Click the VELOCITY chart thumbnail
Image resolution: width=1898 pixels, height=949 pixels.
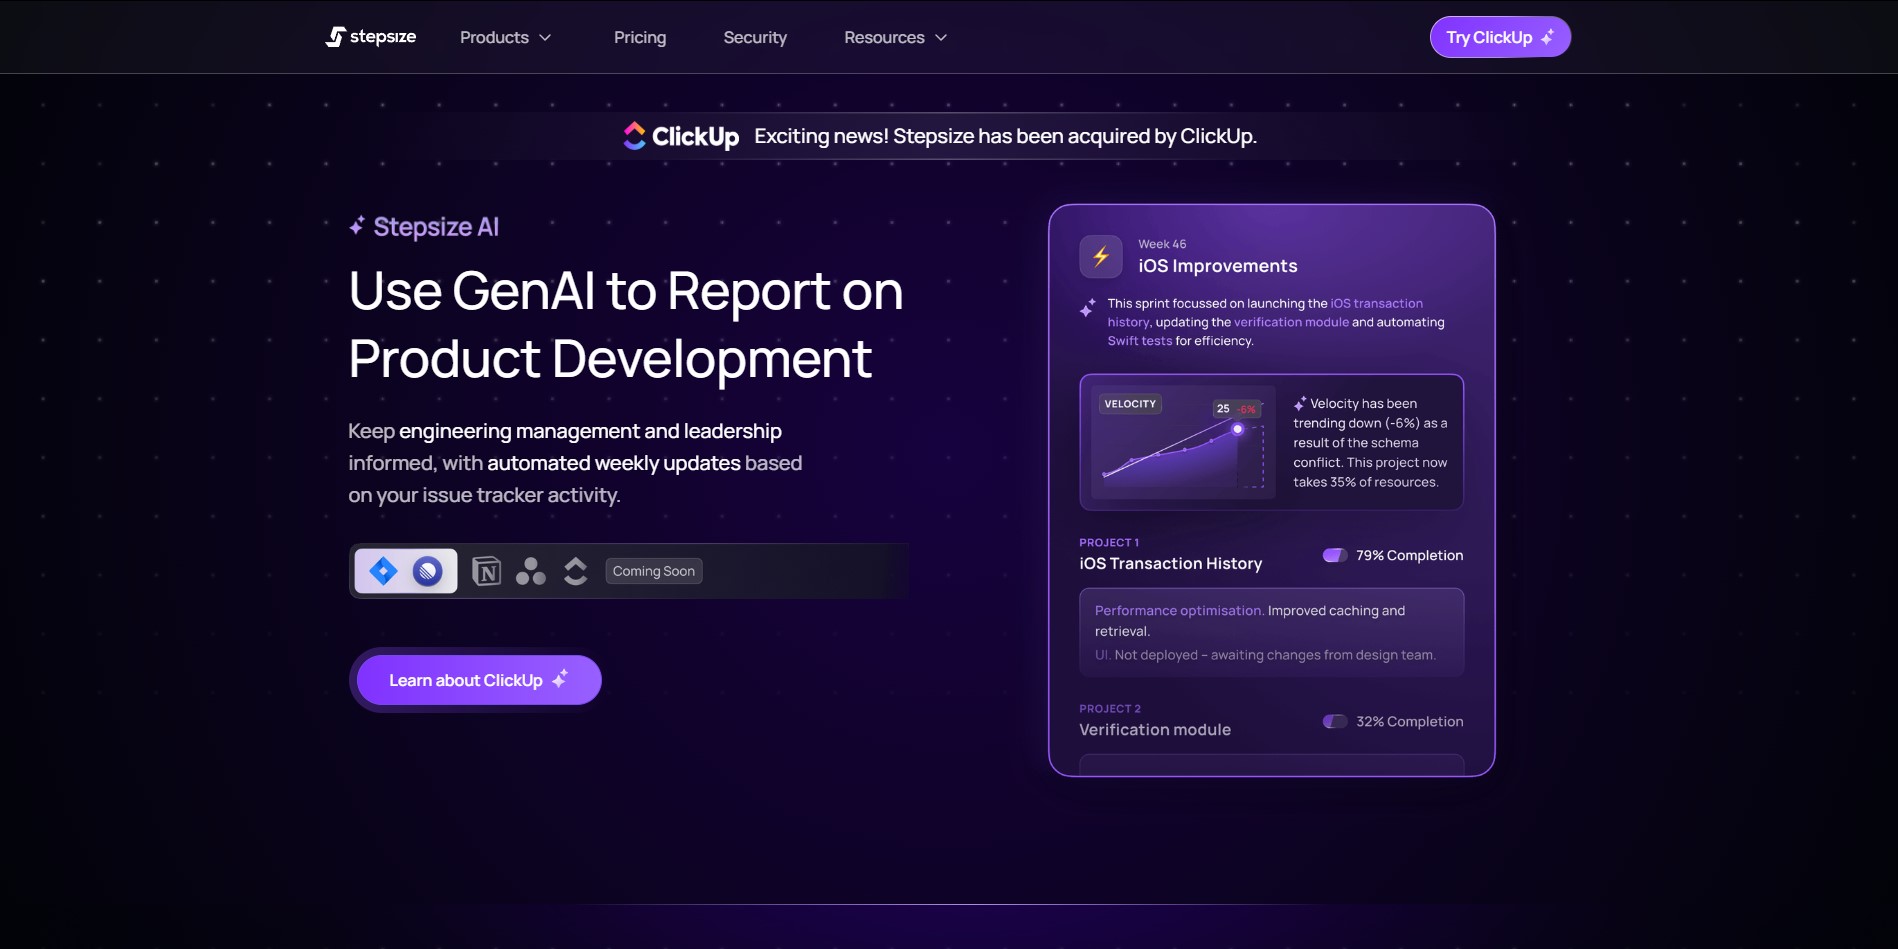pos(1183,442)
